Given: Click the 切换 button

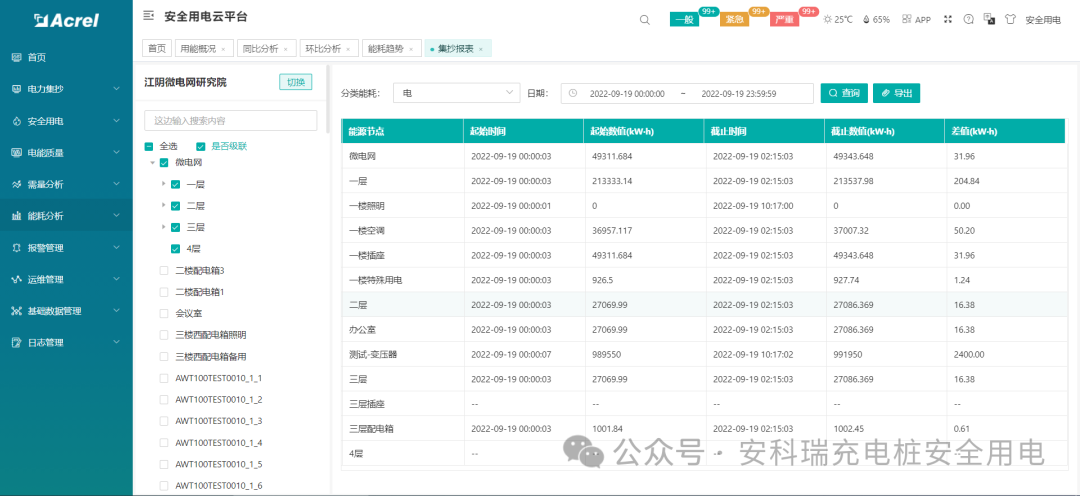Looking at the screenshot, I should pyautogui.click(x=295, y=82).
